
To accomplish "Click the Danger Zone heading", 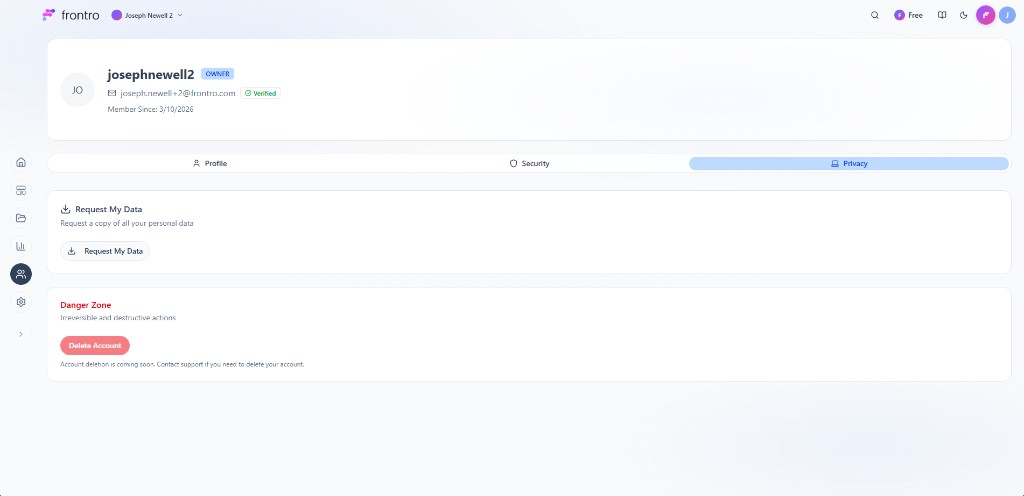I will tap(86, 305).
